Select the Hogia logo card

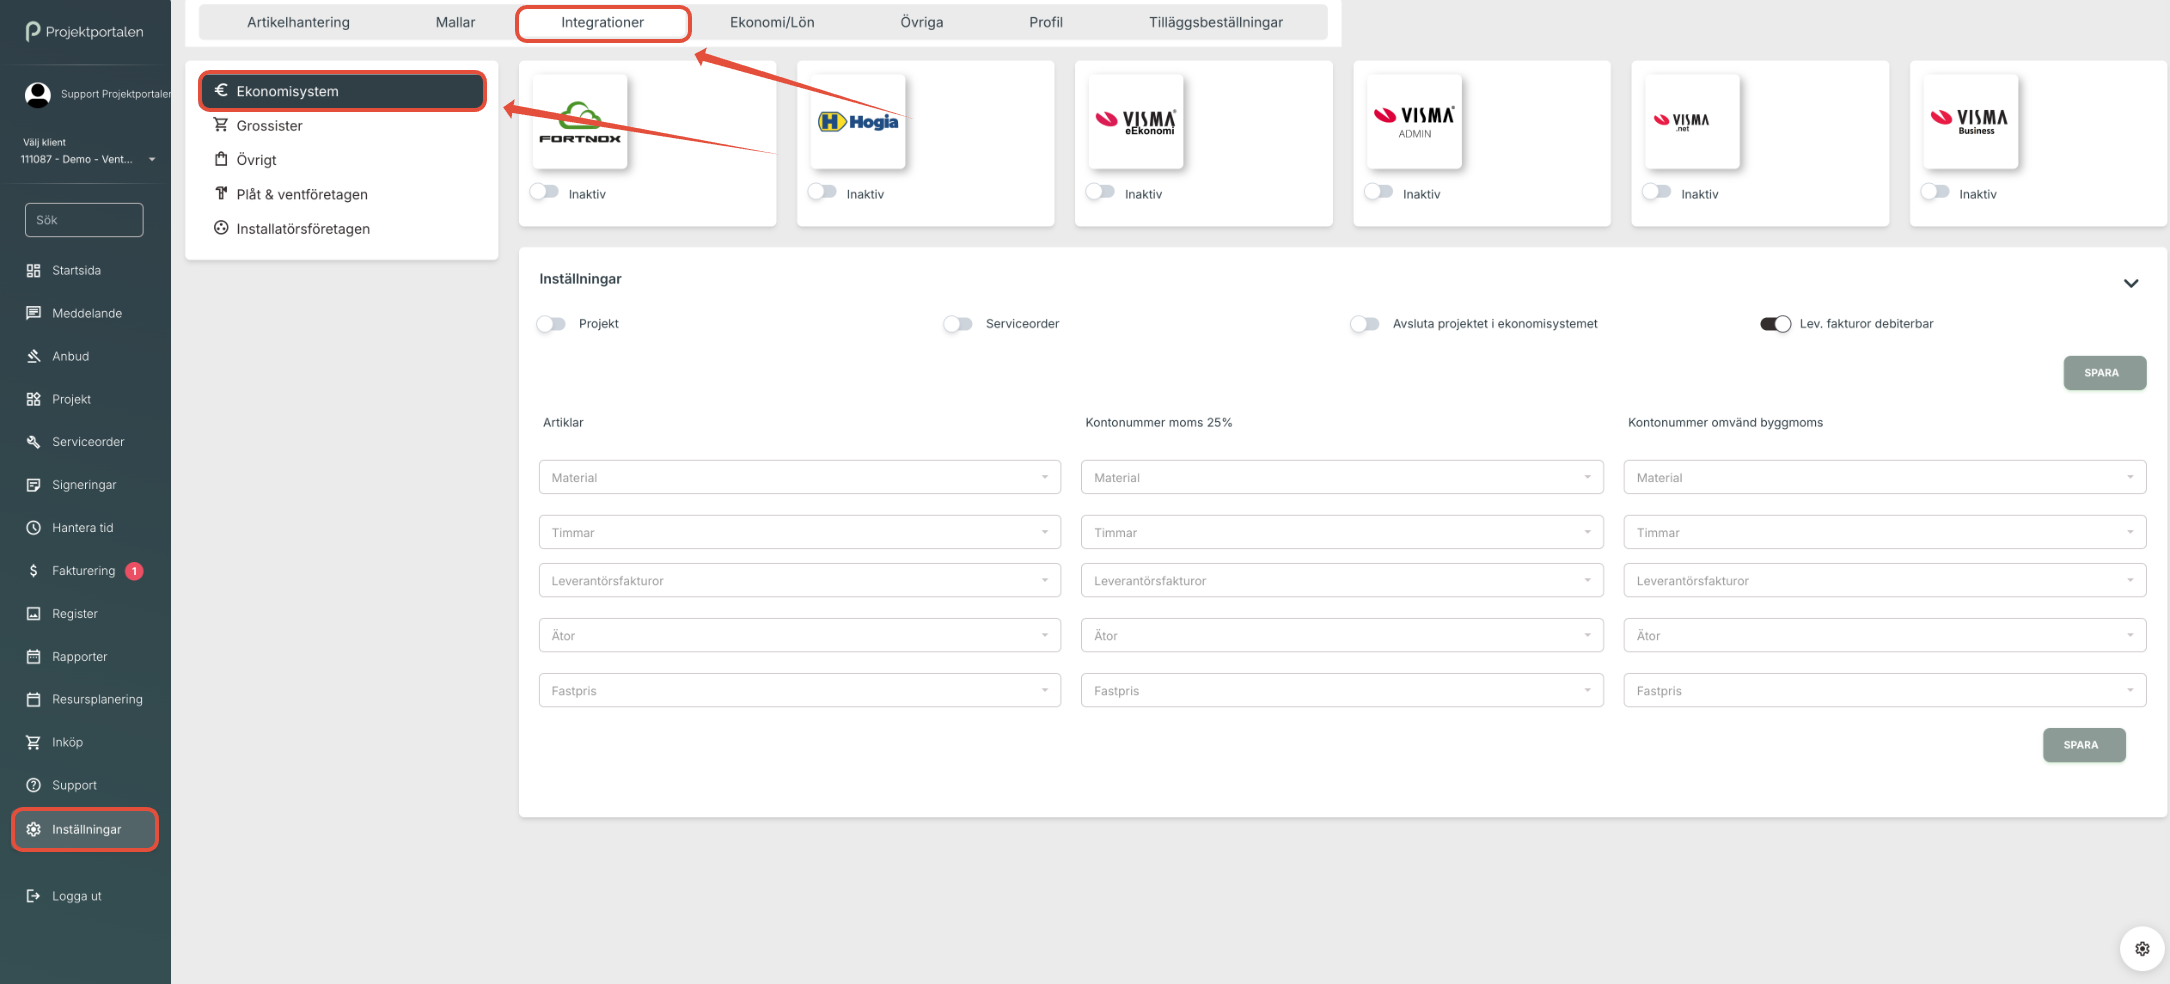[x=857, y=121]
